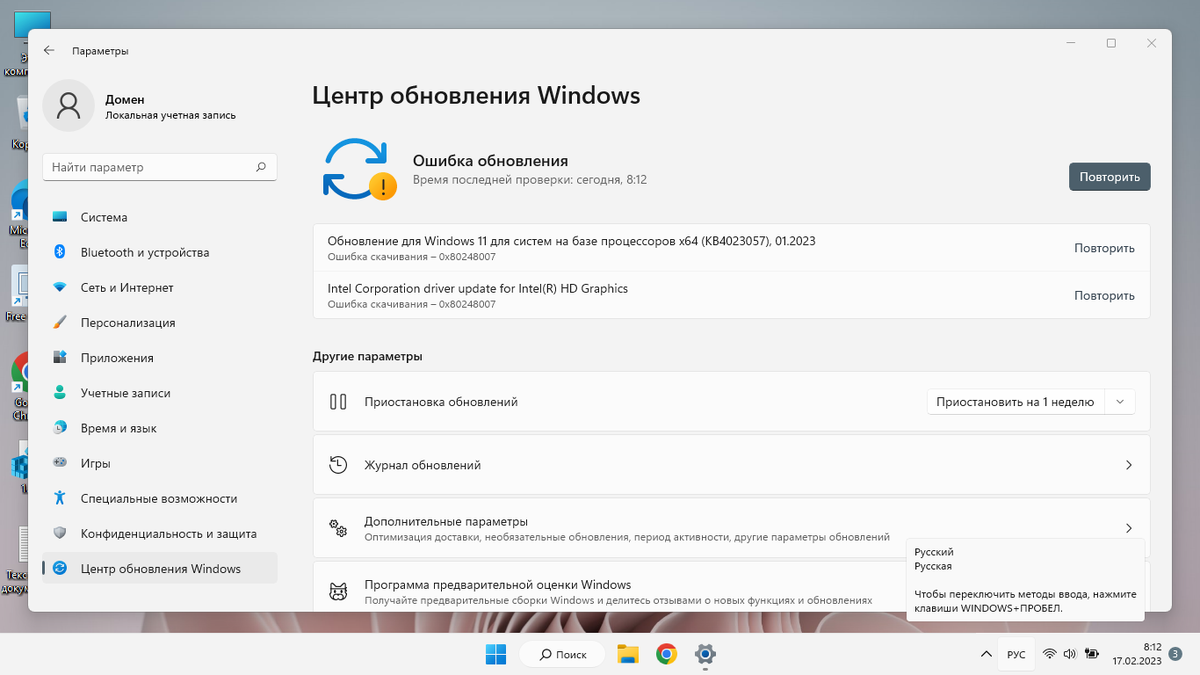
Task: Expand Дополнительные параметры chevron
Action: 1128,528
